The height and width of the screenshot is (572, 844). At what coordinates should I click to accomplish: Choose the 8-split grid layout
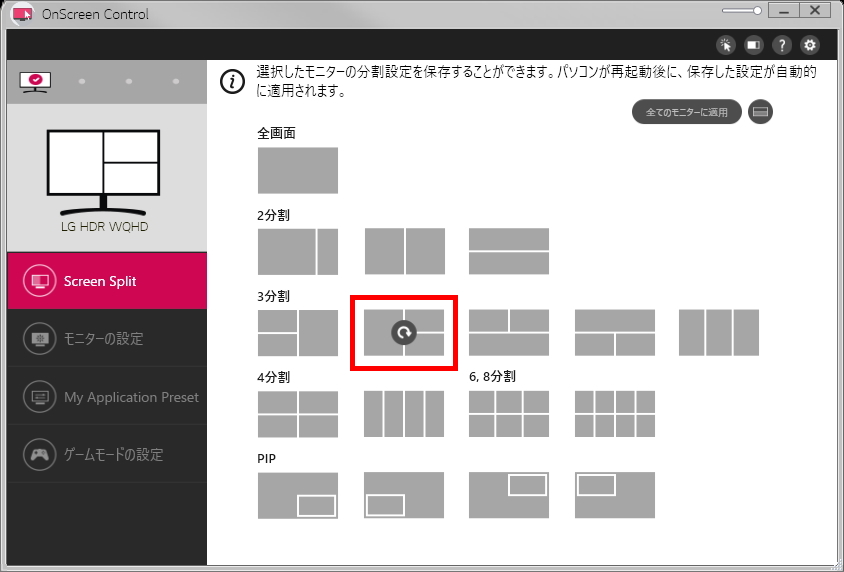tap(615, 414)
